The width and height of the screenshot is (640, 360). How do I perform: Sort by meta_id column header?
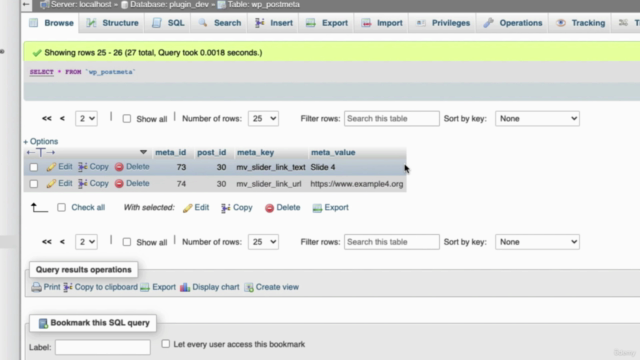[x=171, y=152]
